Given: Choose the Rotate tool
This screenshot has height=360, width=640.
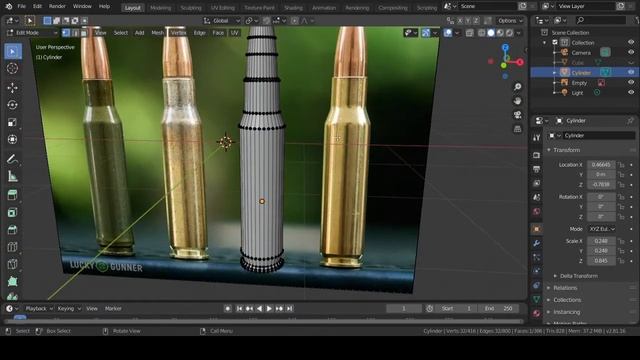Looking at the screenshot, I should (x=12, y=104).
